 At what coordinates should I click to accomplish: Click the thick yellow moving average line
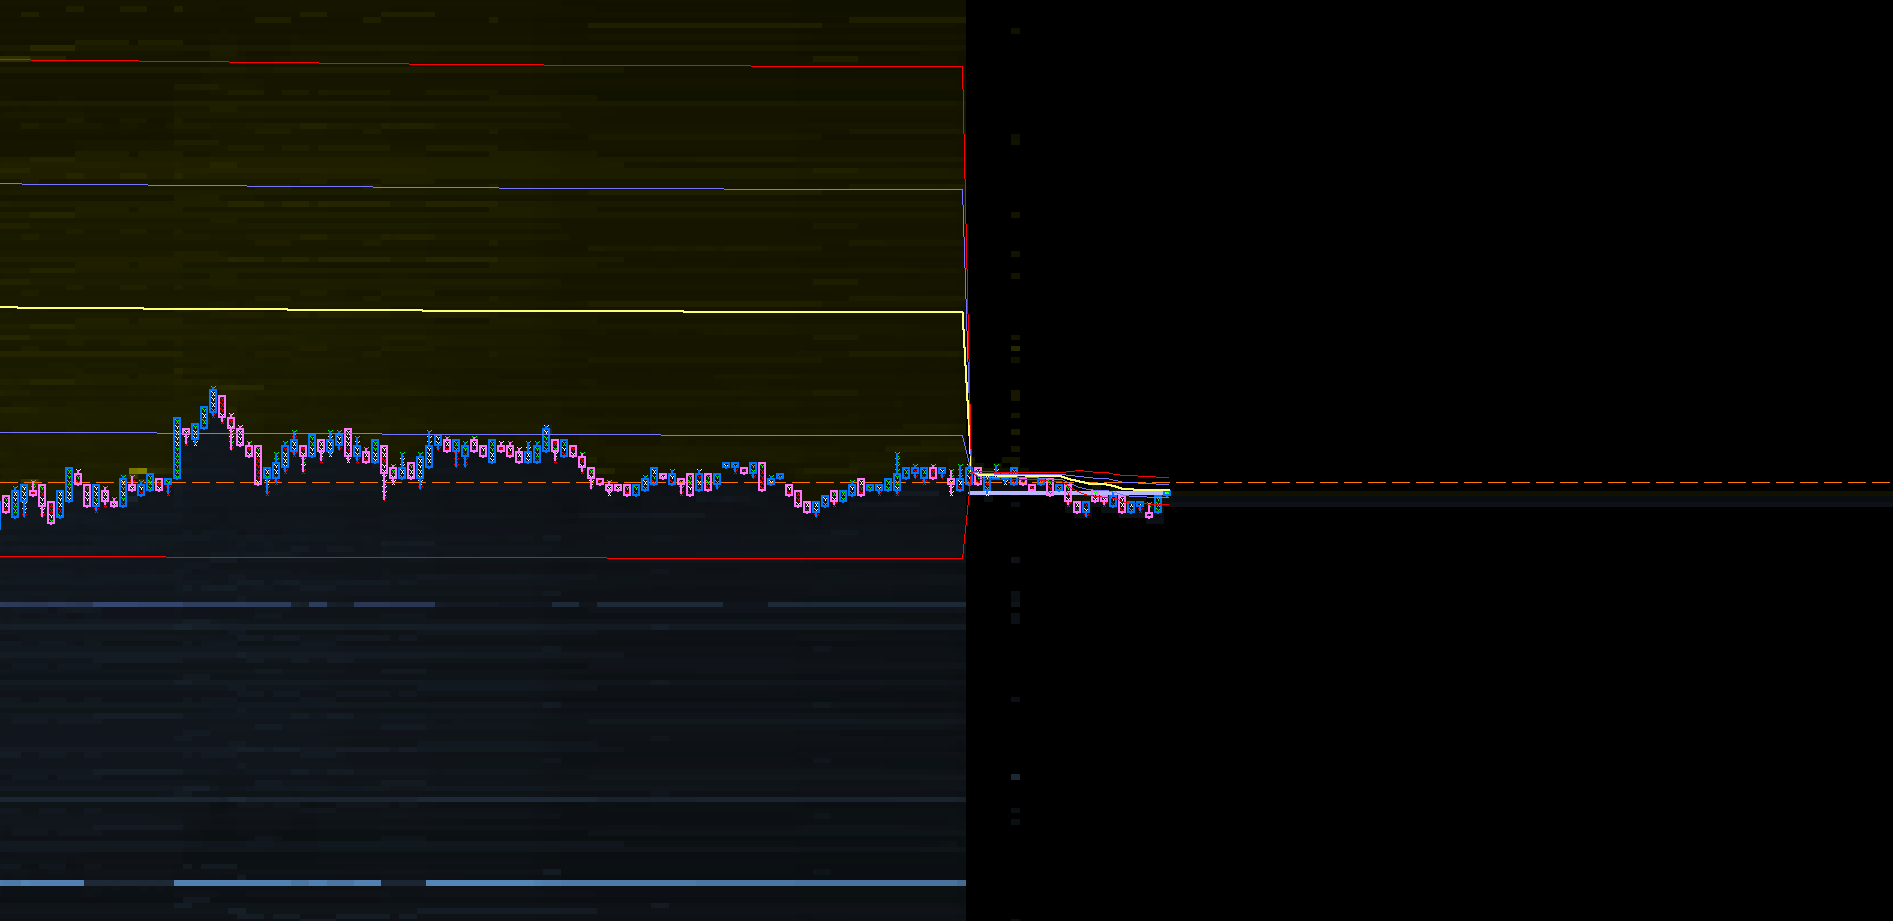480,310
